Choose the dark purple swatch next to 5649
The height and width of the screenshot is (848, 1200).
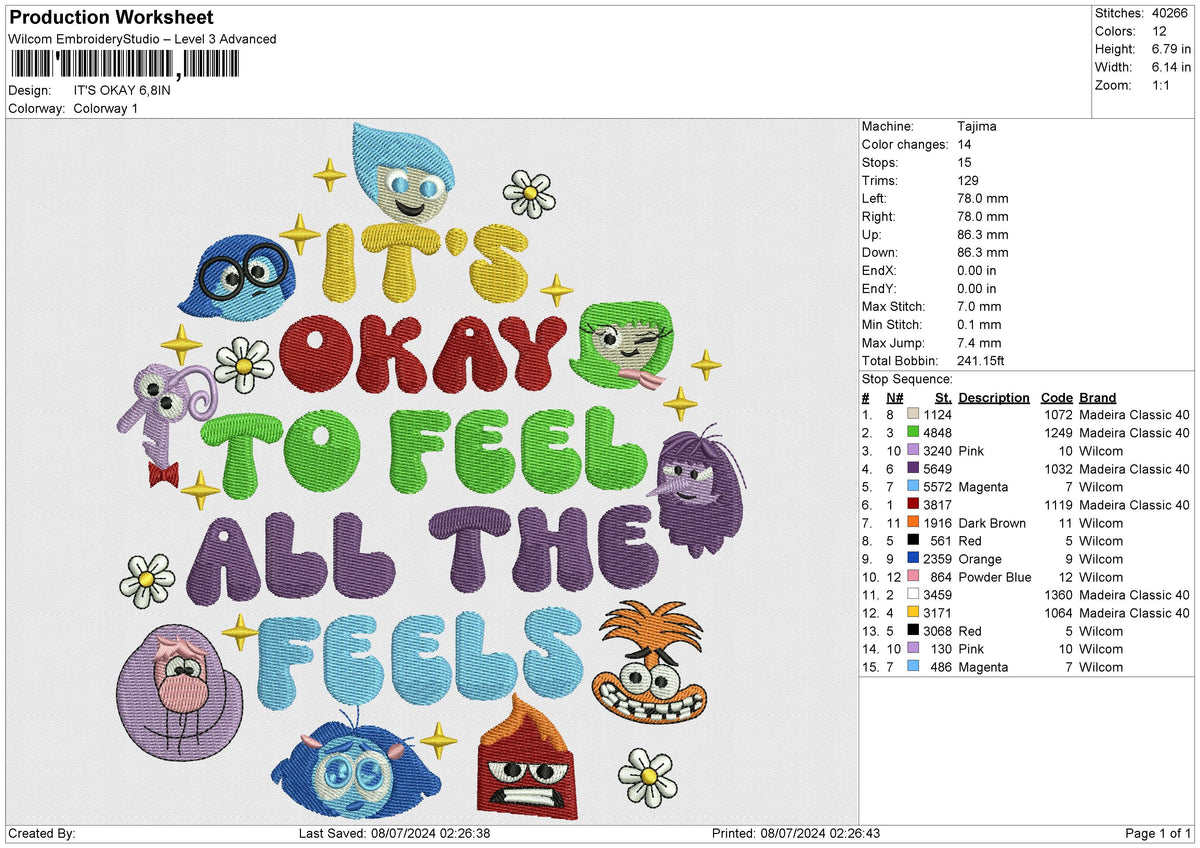913,469
